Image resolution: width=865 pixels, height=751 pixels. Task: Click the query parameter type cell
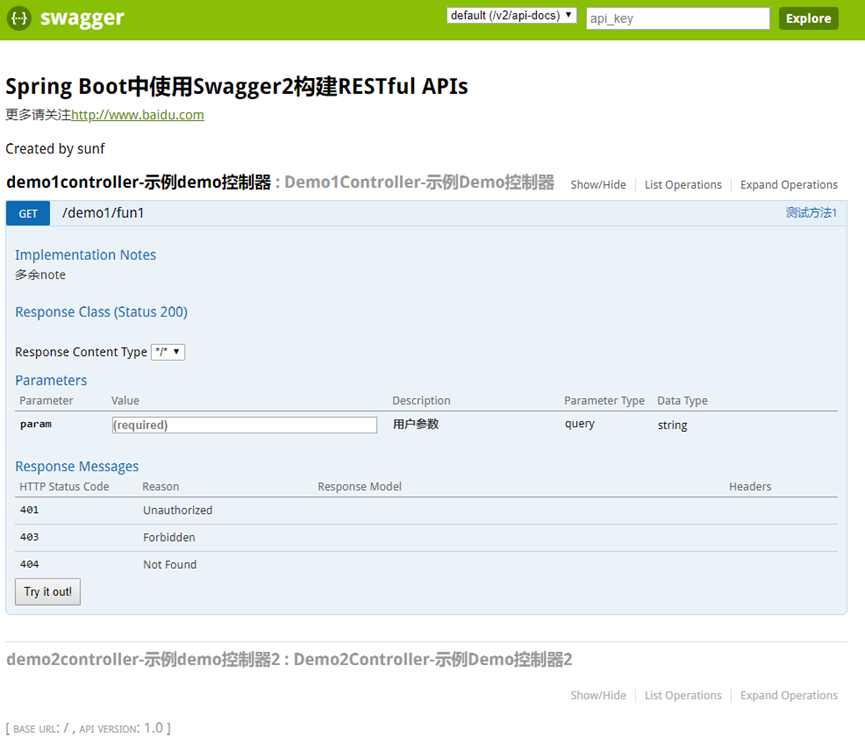coord(580,424)
